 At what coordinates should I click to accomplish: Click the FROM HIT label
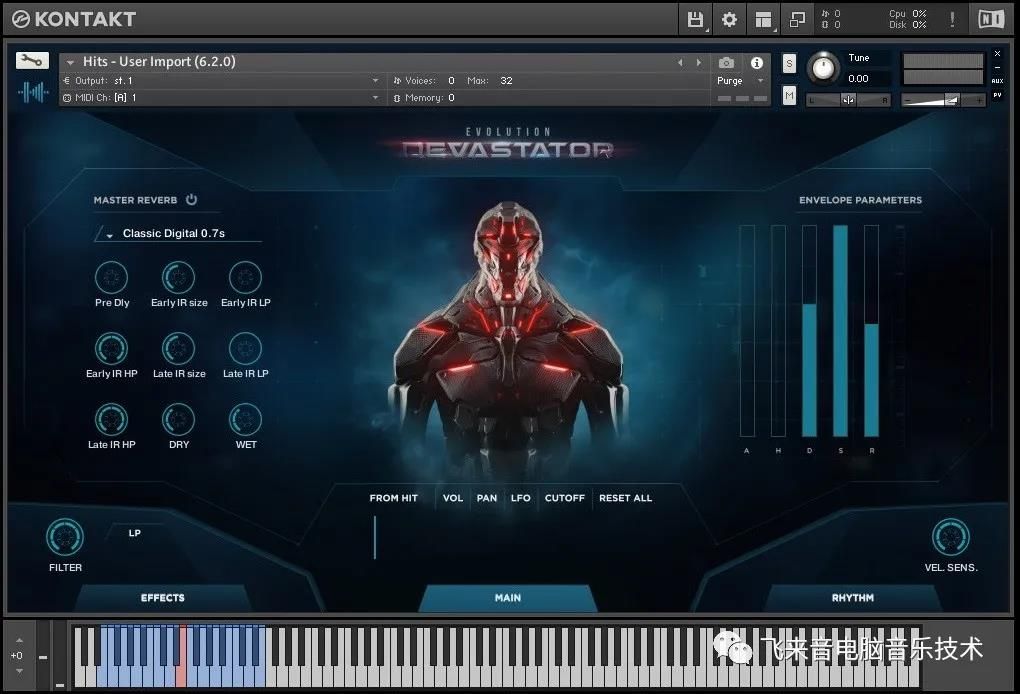coord(394,498)
